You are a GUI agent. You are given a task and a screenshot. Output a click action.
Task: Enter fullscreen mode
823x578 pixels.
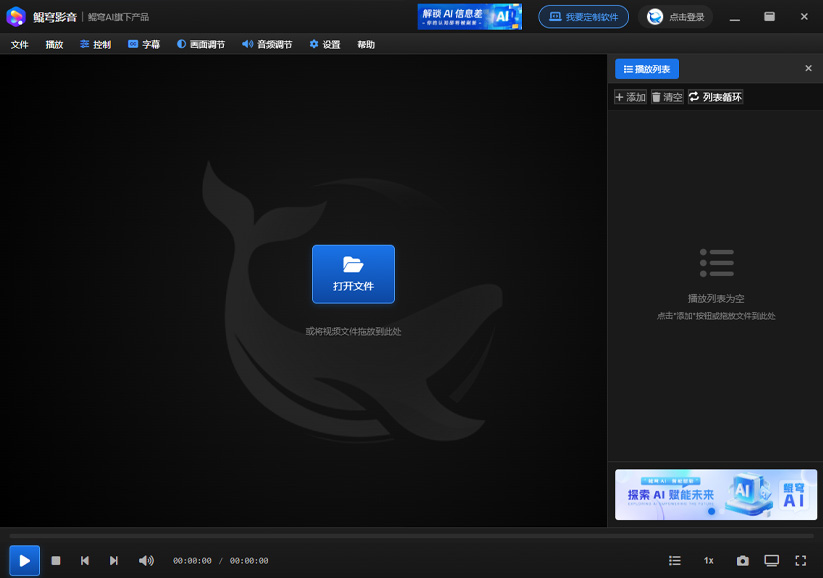point(800,561)
